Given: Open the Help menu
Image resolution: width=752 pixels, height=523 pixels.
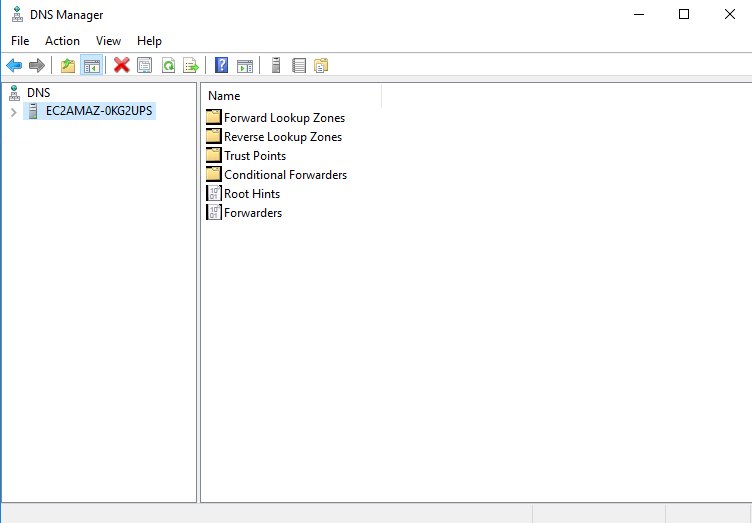Looking at the screenshot, I should [149, 41].
